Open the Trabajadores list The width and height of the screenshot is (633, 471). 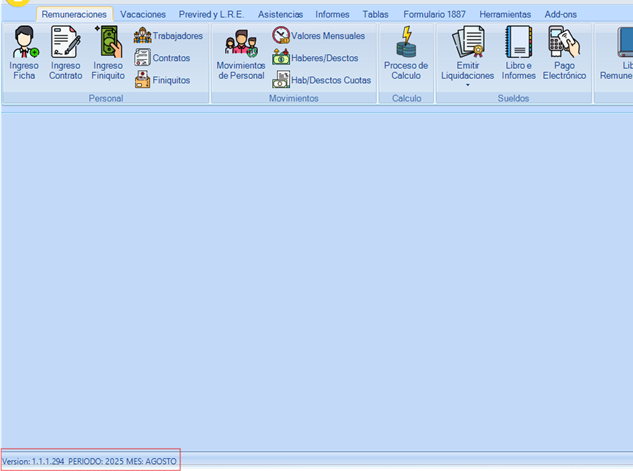pyautogui.click(x=168, y=36)
